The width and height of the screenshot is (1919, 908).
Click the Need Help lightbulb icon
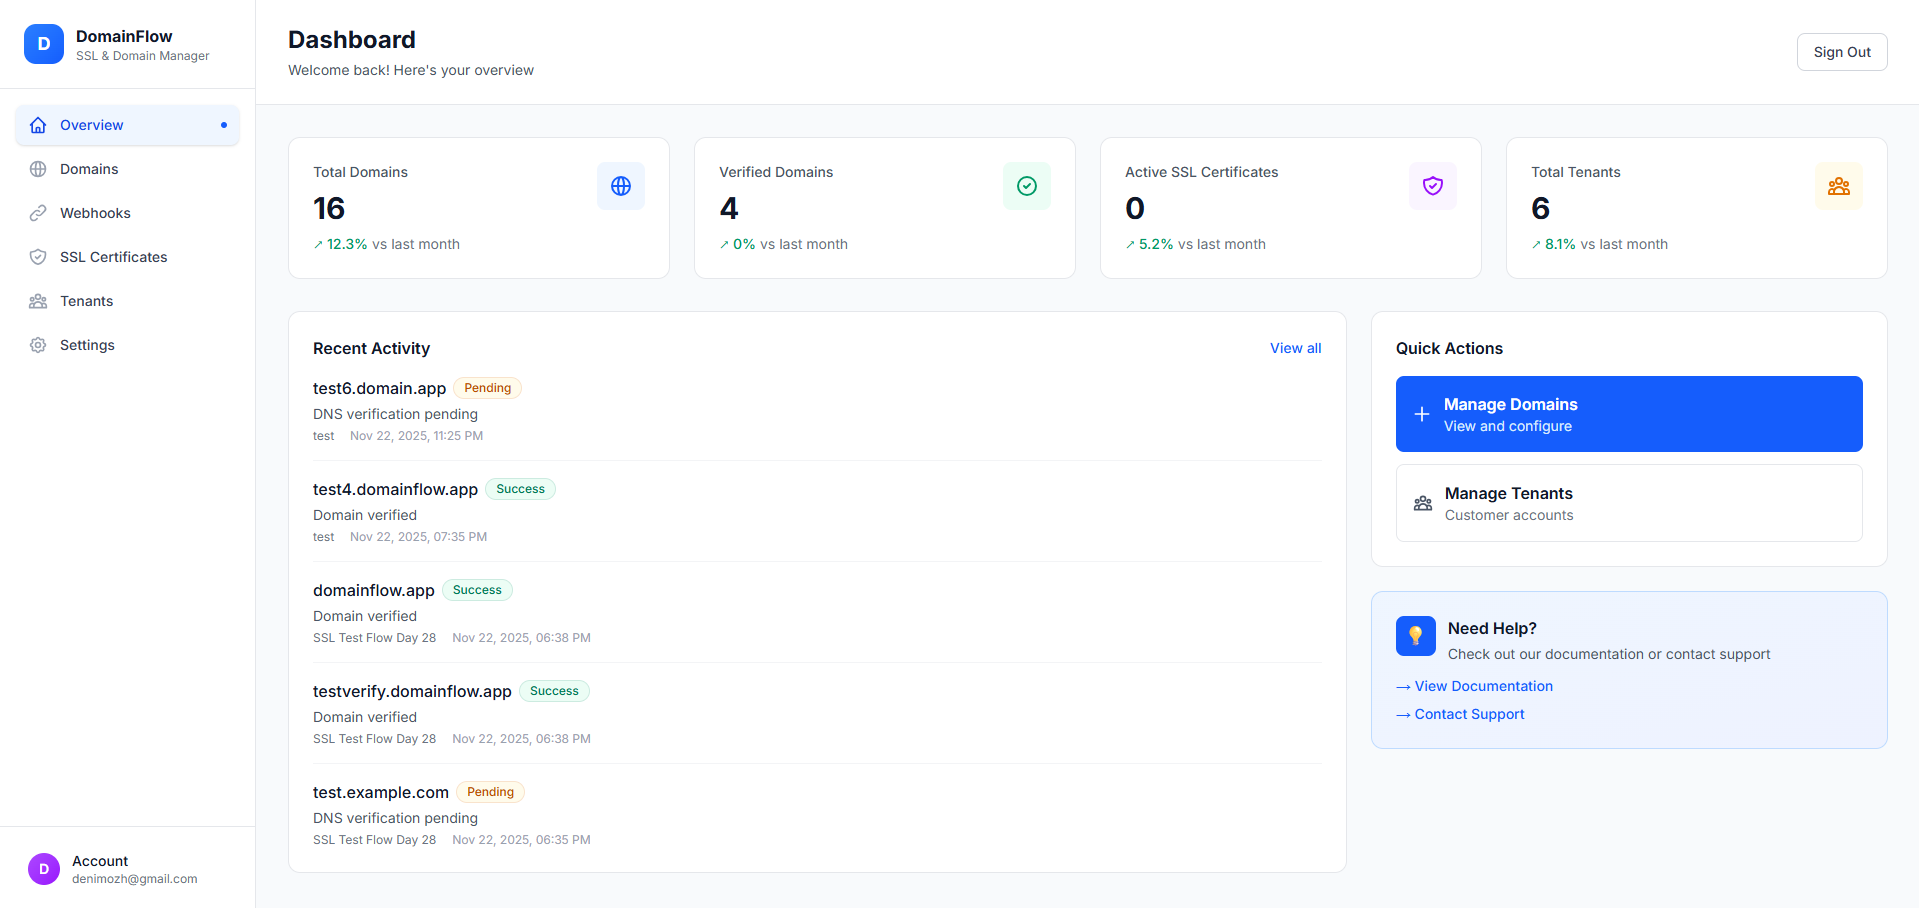1415,635
